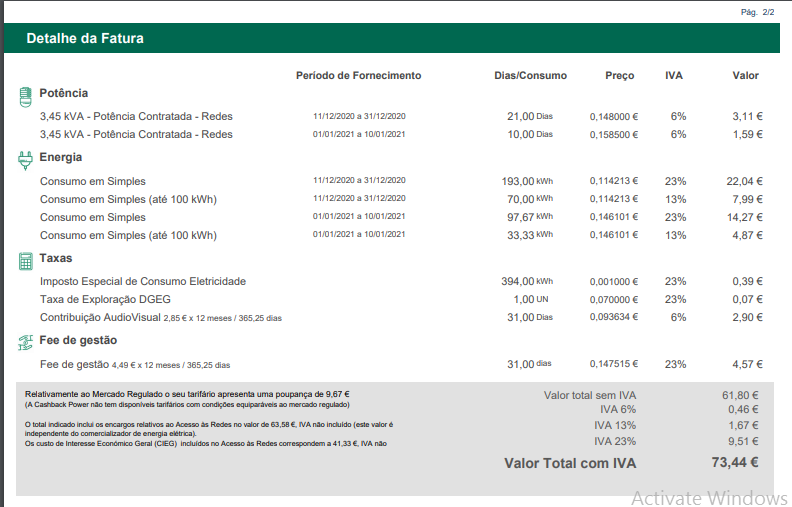Select the amount "1,67 €"
The height and width of the screenshot is (507, 792).
click(743, 426)
